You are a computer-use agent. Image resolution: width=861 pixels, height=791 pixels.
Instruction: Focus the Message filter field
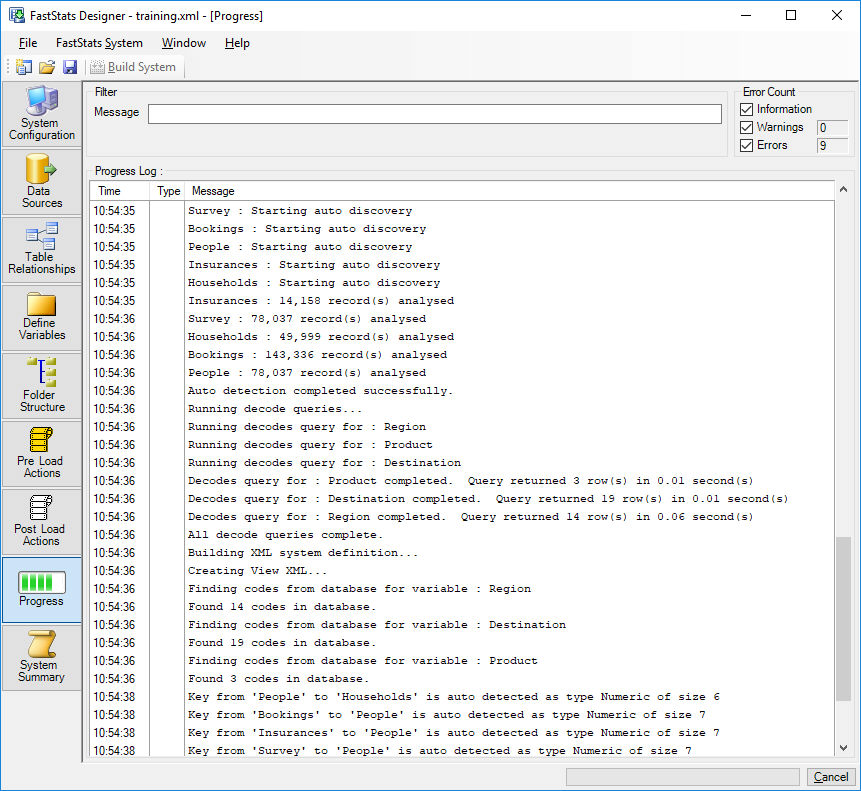(434, 114)
